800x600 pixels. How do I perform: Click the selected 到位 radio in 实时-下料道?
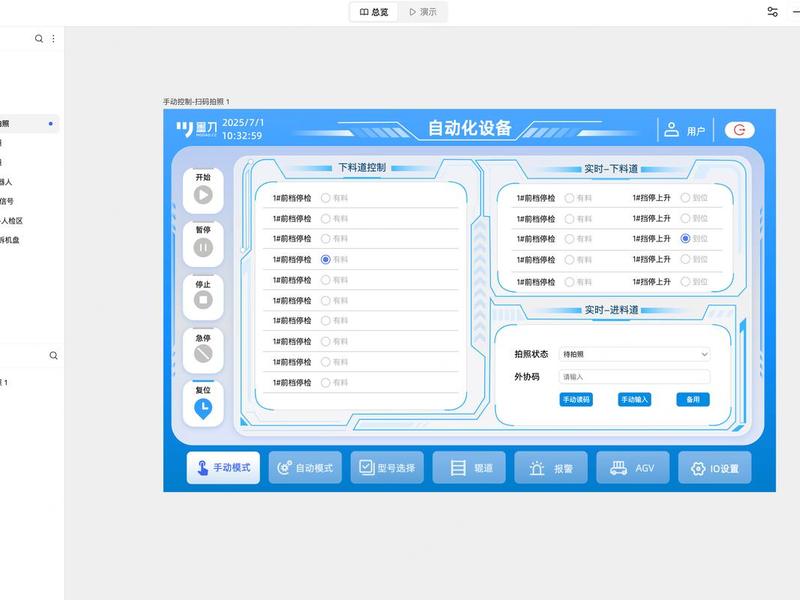pyautogui.click(x=685, y=238)
